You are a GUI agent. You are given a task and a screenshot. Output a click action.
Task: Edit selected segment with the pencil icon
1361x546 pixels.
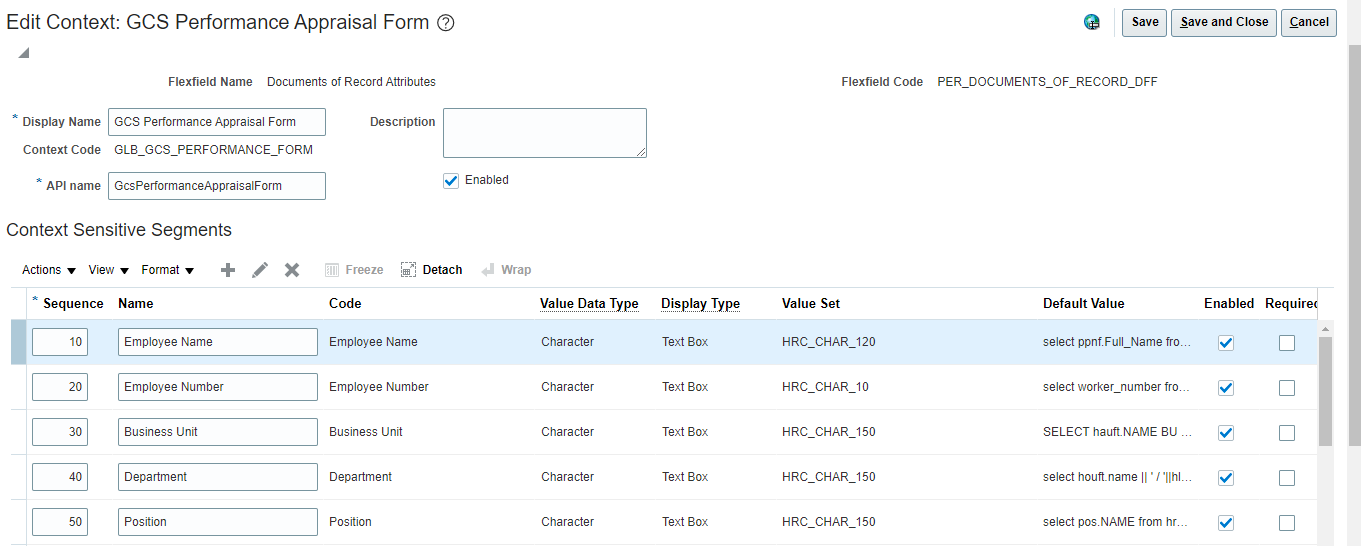click(260, 270)
